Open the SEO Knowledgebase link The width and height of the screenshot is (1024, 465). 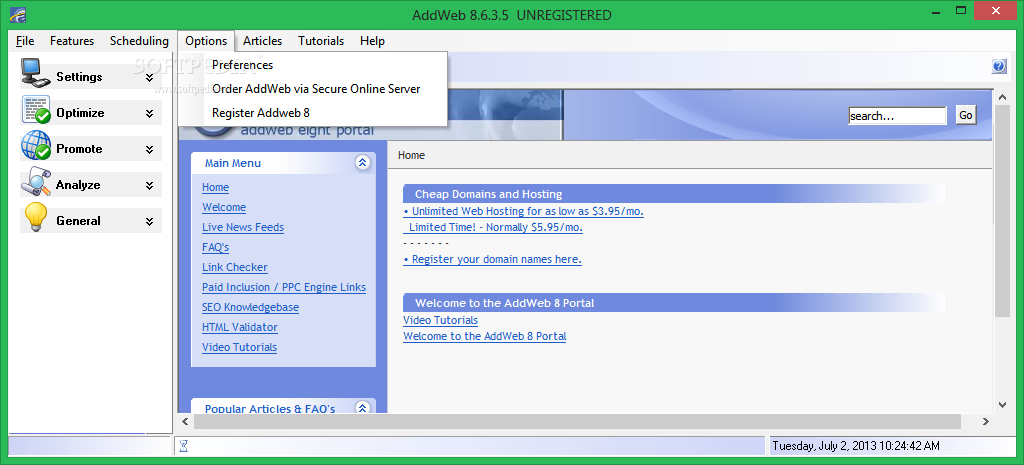tap(250, 307)
